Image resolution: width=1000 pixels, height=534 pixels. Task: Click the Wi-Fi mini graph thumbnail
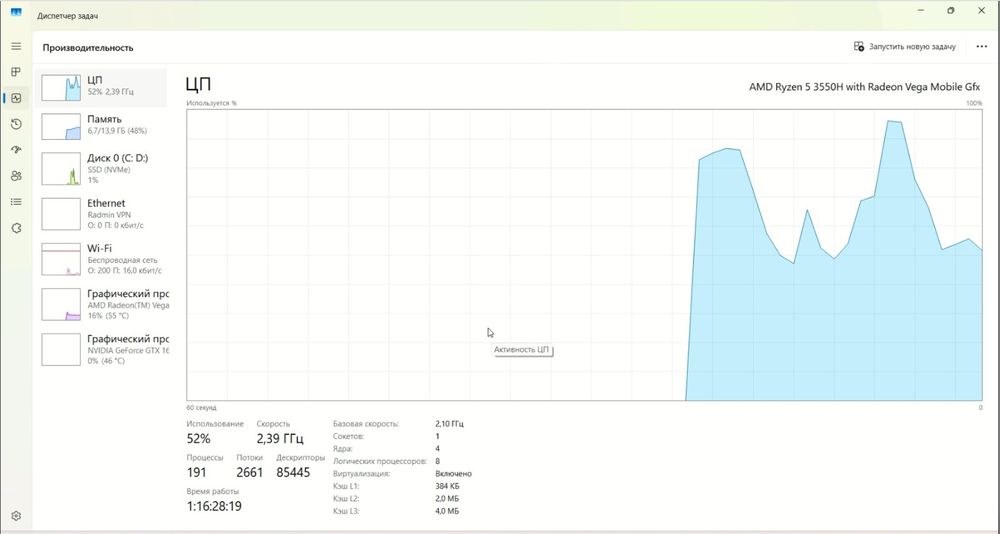click(61, 259)
